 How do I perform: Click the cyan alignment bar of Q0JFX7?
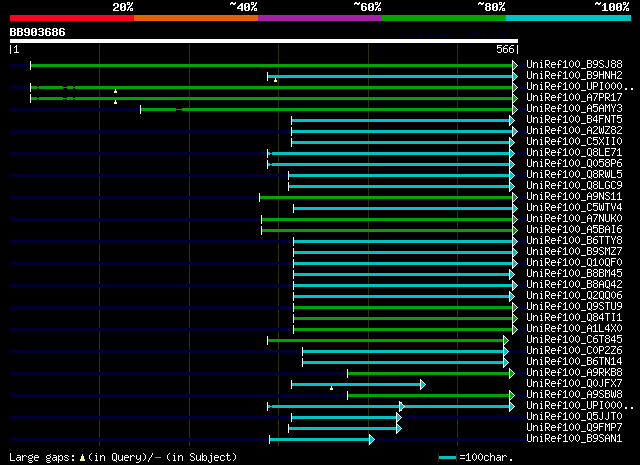click(356, 385)
